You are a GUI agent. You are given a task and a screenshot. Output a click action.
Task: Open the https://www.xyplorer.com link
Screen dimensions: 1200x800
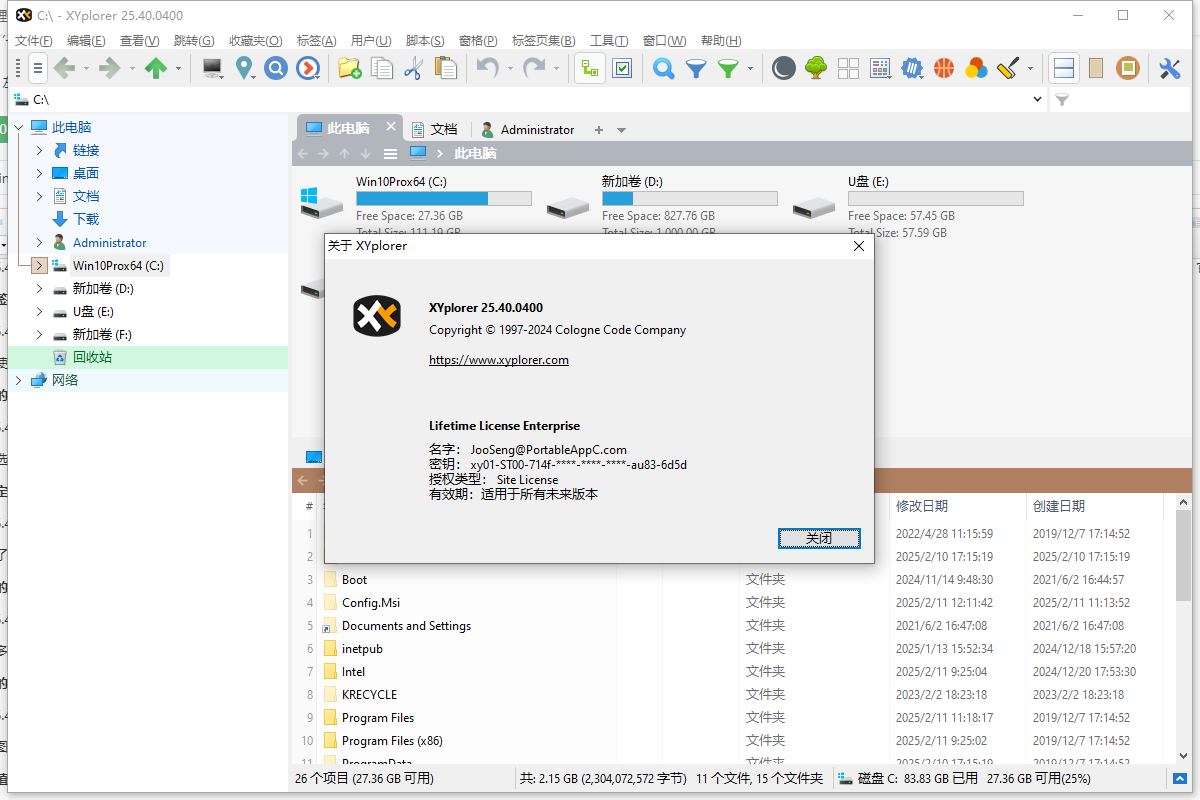tap(499, 360)
